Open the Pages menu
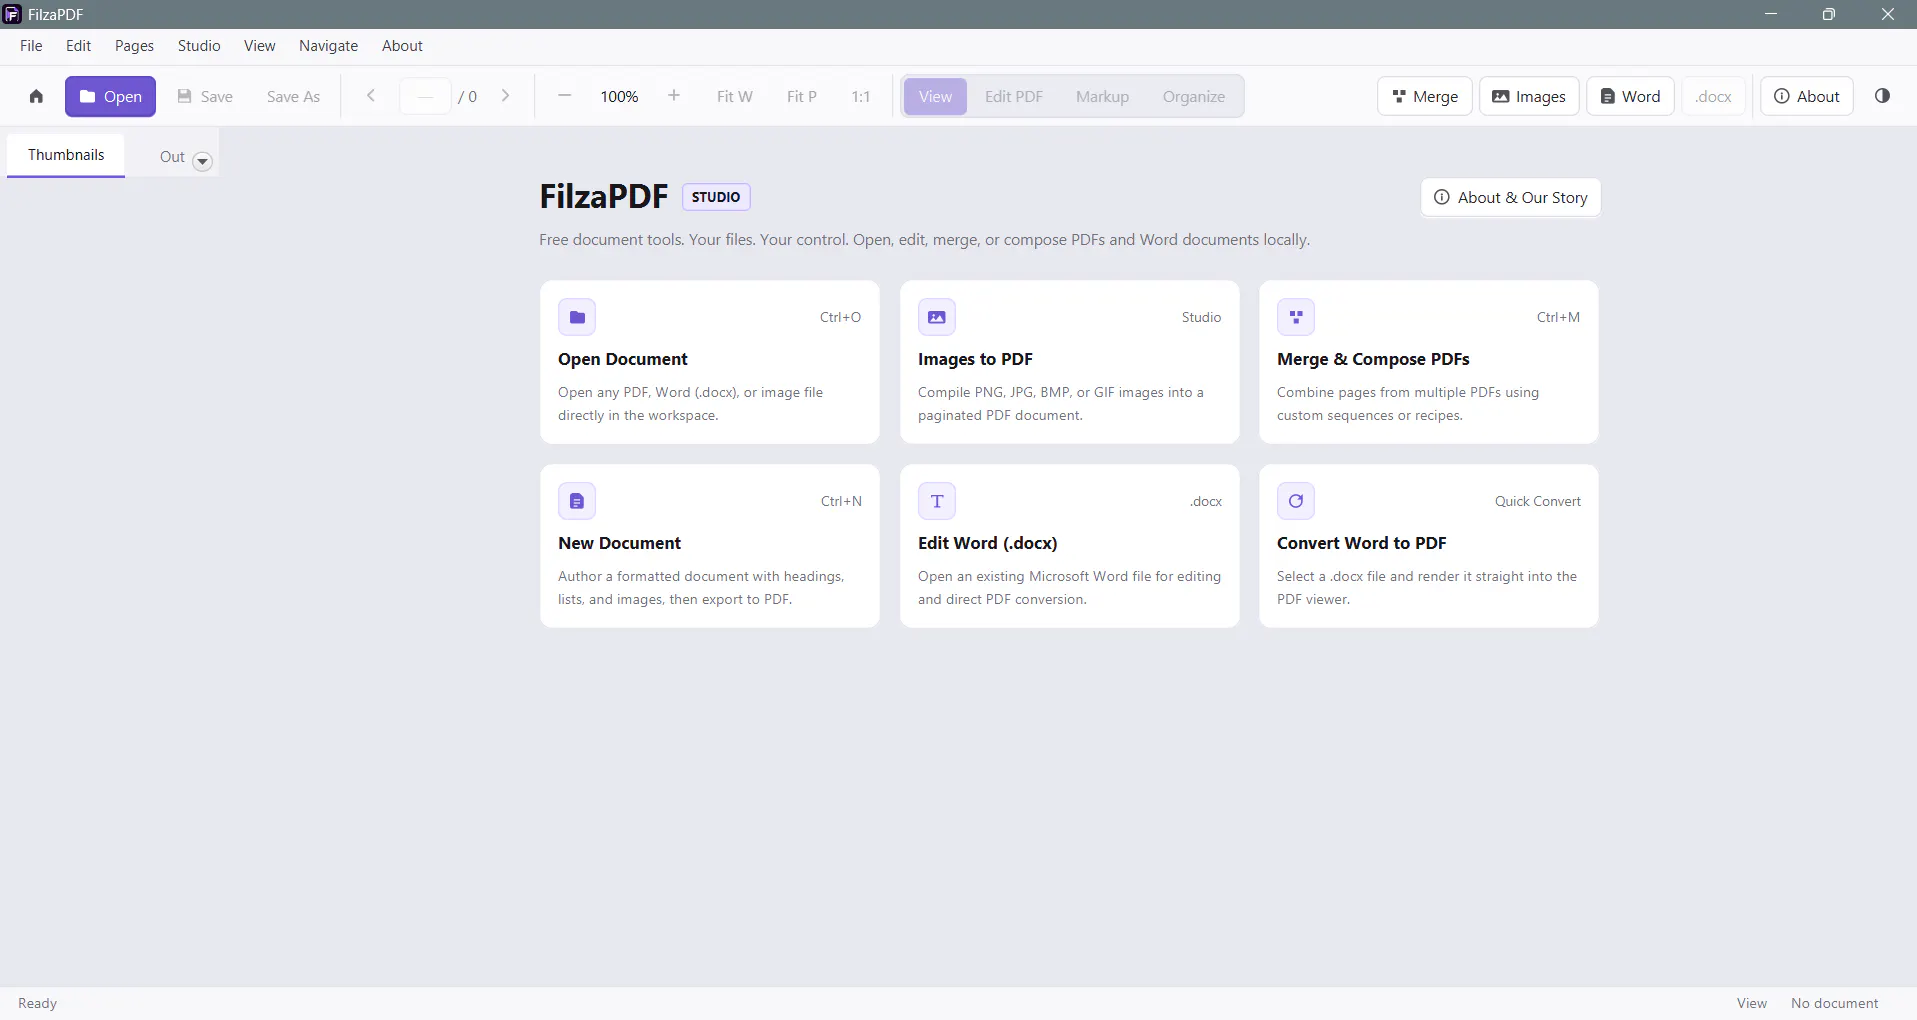This screenshot has width=1917, height=1020. pyautogui.click(x=134, y=46)
